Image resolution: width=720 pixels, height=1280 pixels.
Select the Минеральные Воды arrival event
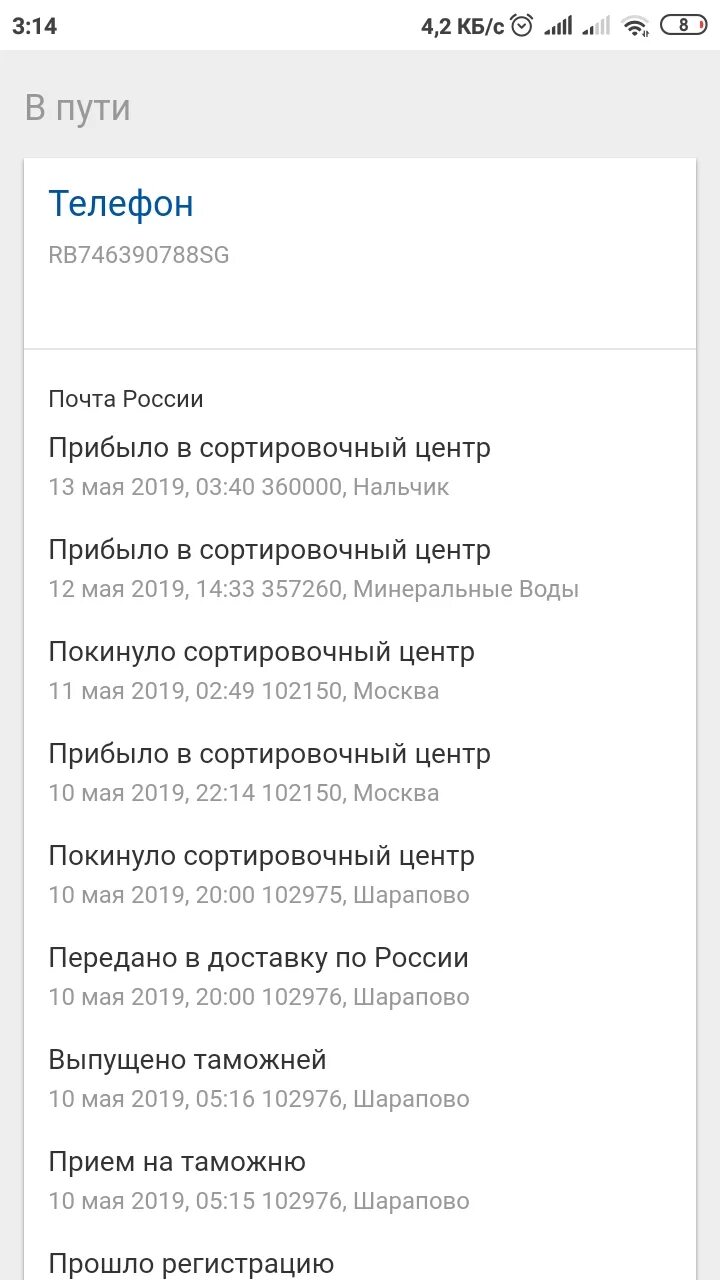(313, 569)
